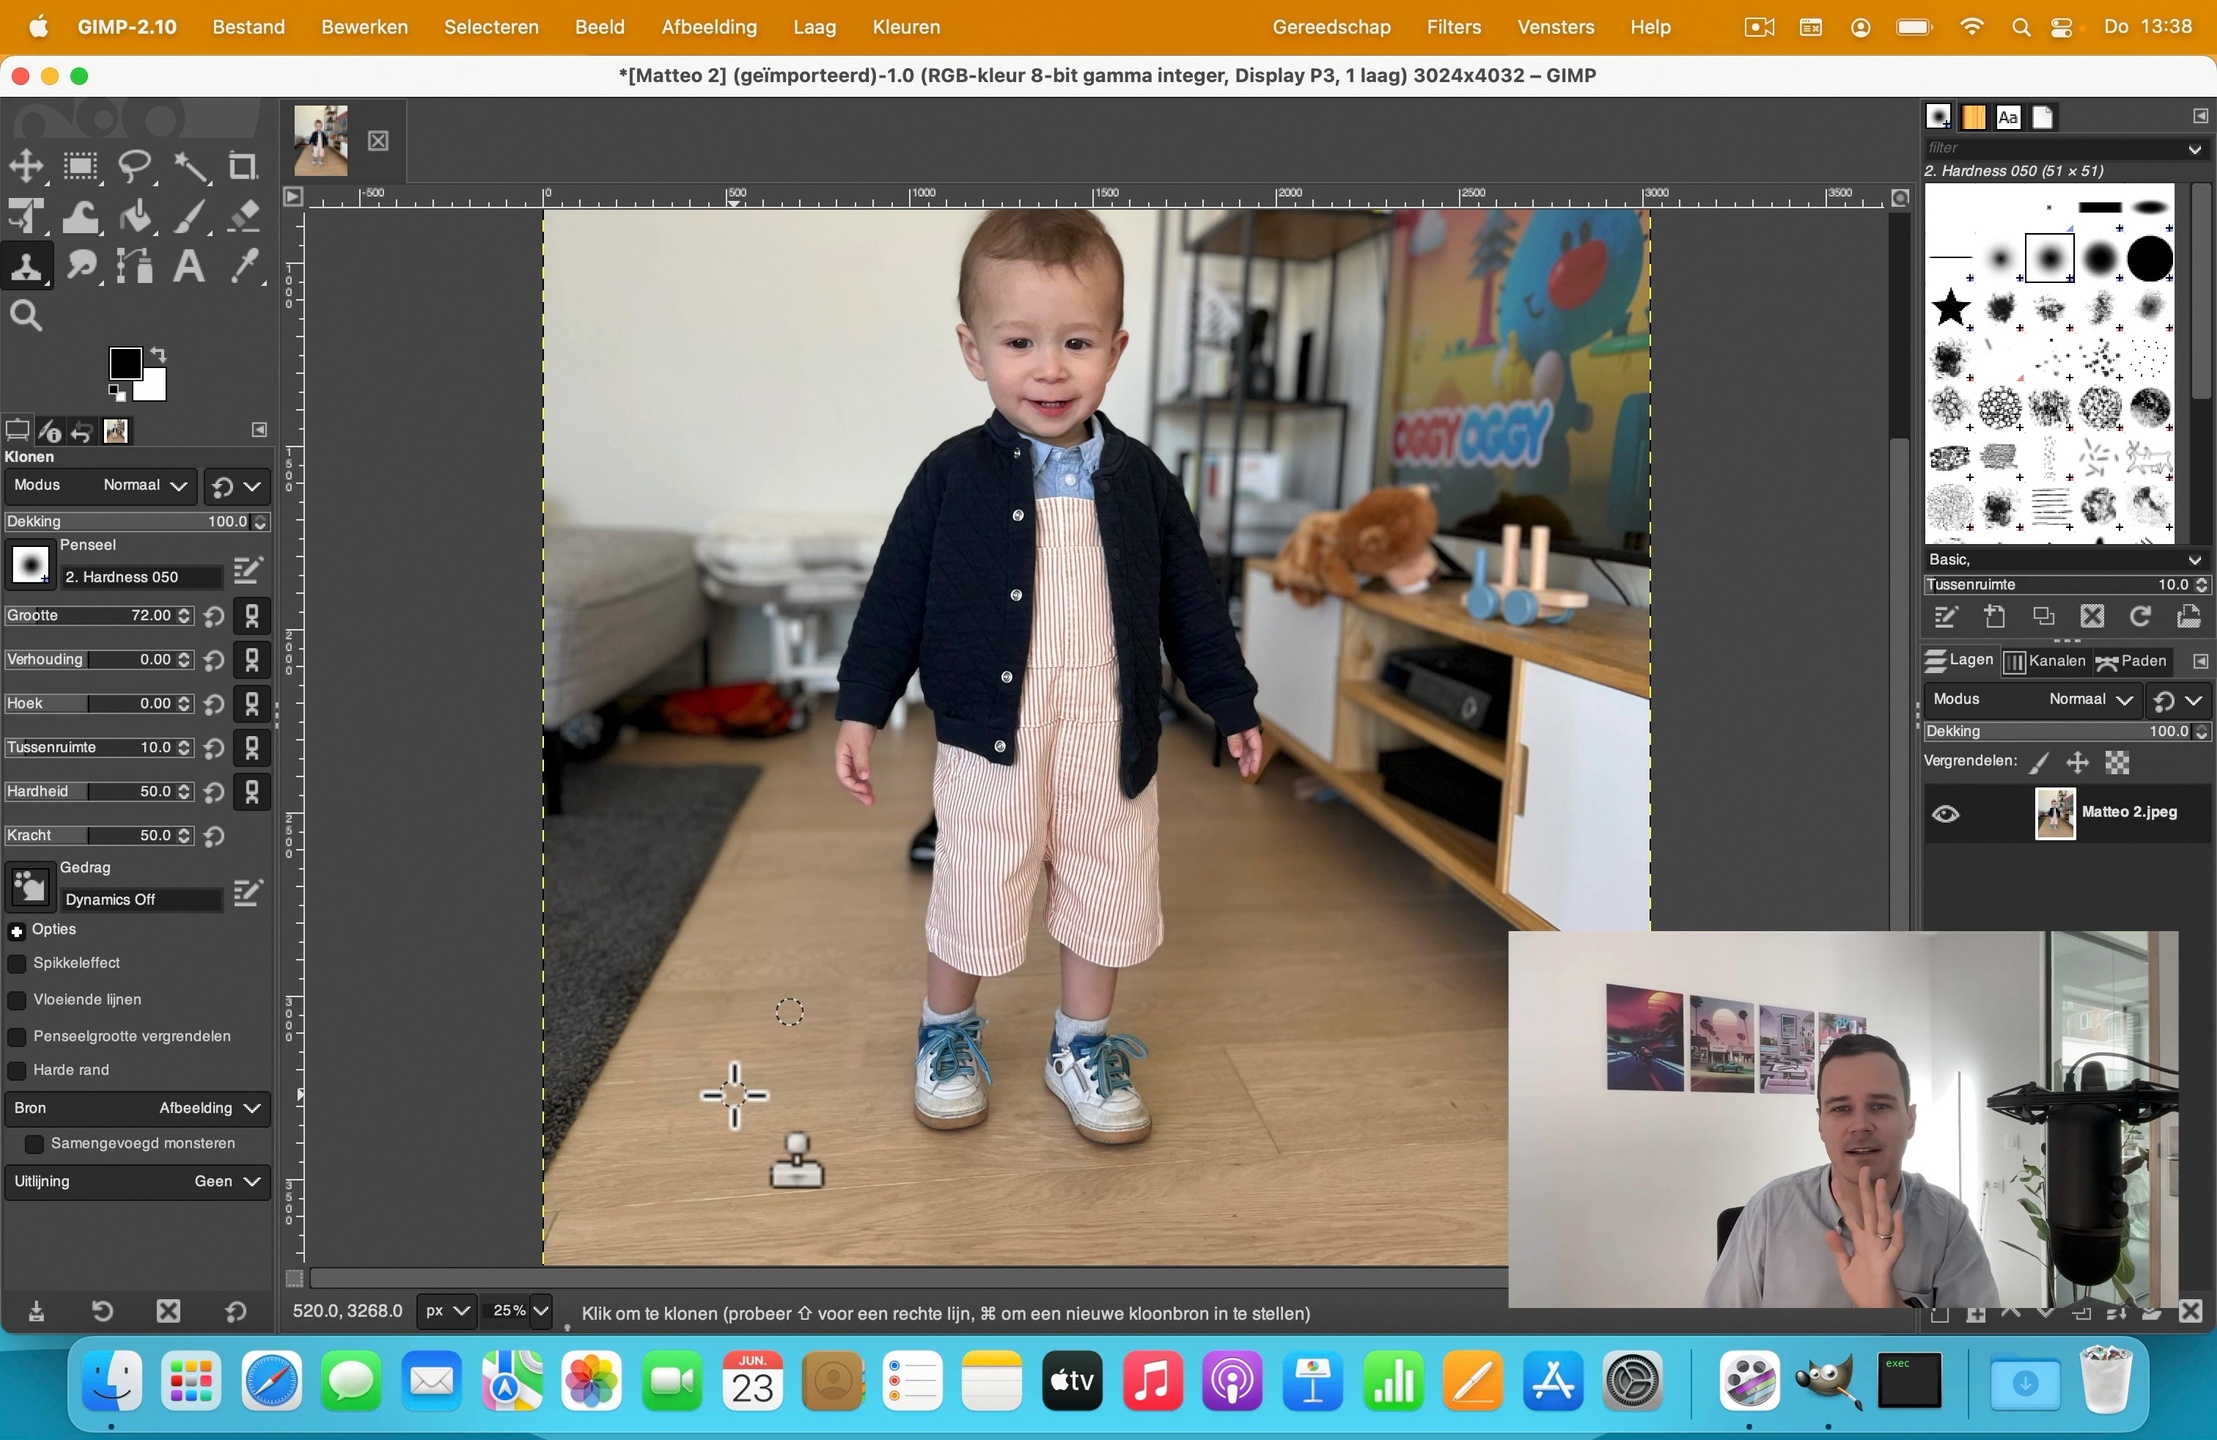
Task: Open the zoom percentage dropdown
Action: (540, 1311)
